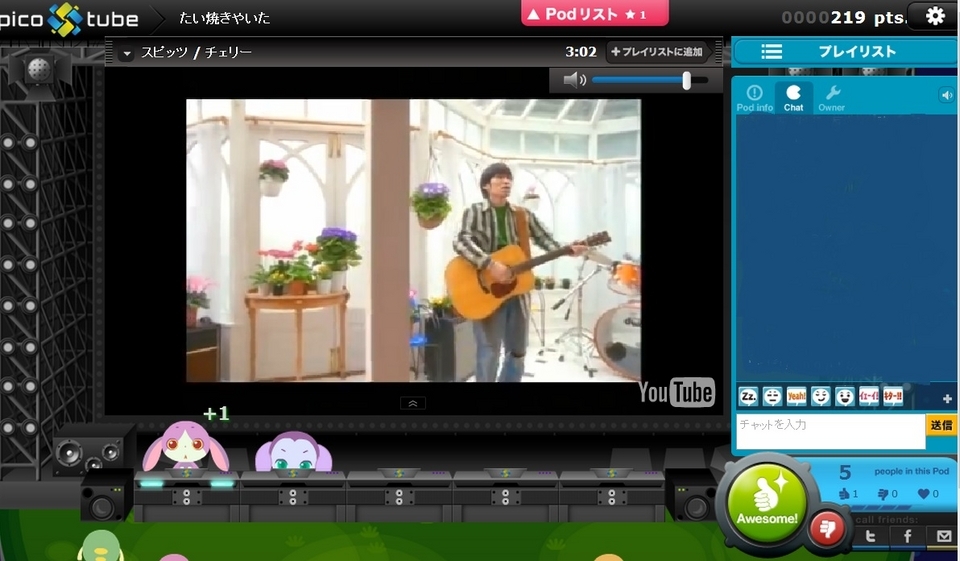Click the YouTube logo on video
The height and width of the screenshot is (561, 960).
coord(676,392)
